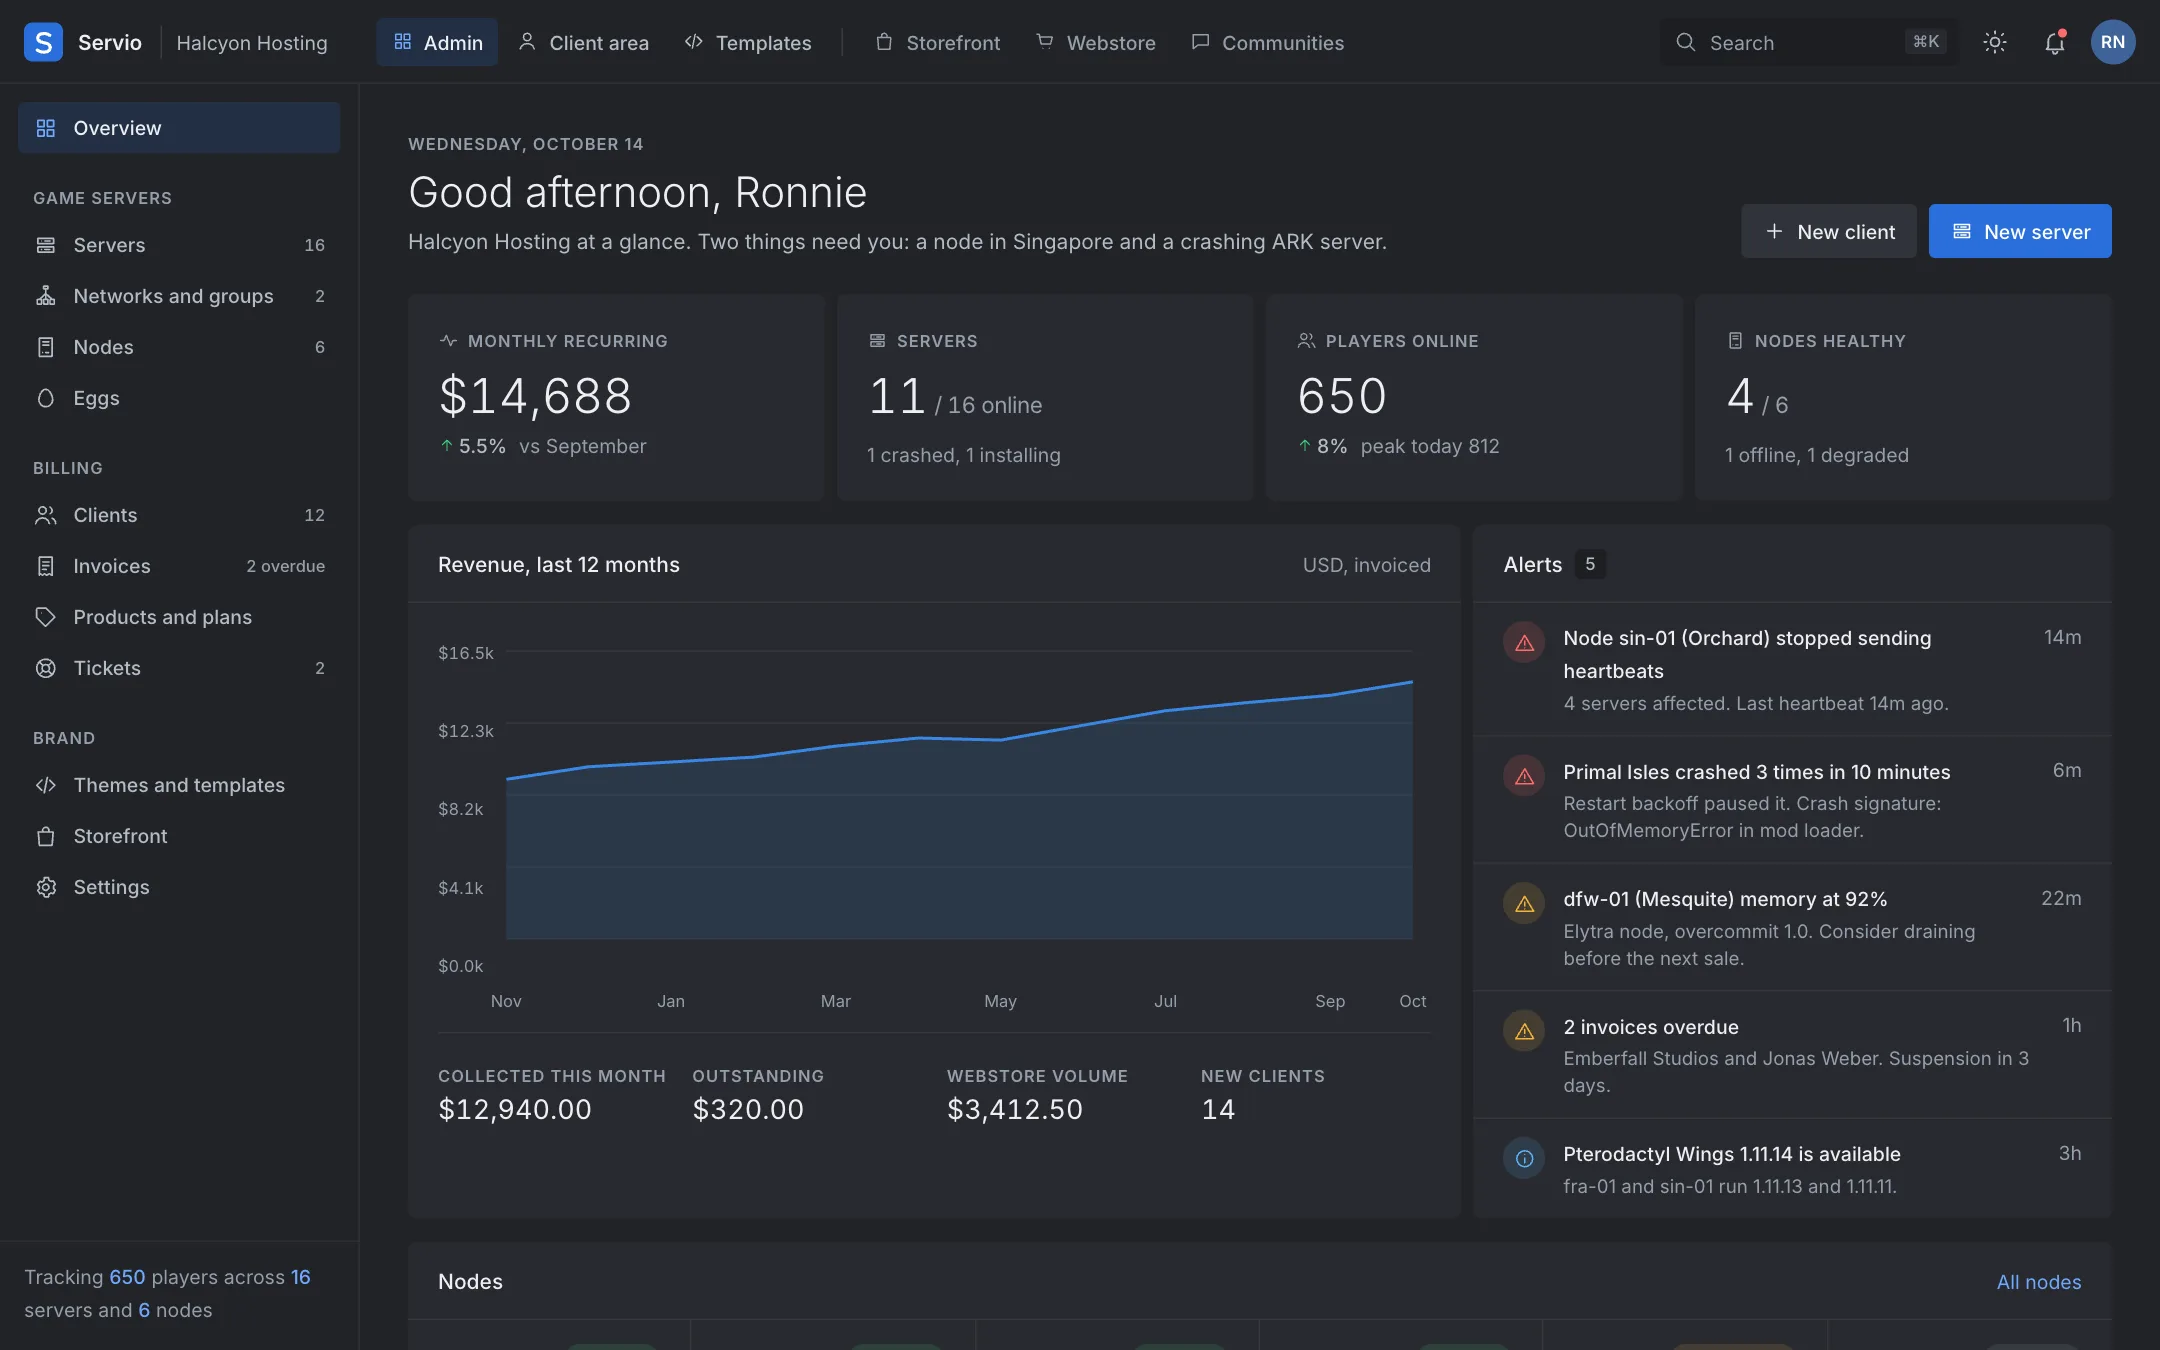Select Overview in the sidebar
This screenshot has width=2160, height=1350.
[x=179, y=127]
